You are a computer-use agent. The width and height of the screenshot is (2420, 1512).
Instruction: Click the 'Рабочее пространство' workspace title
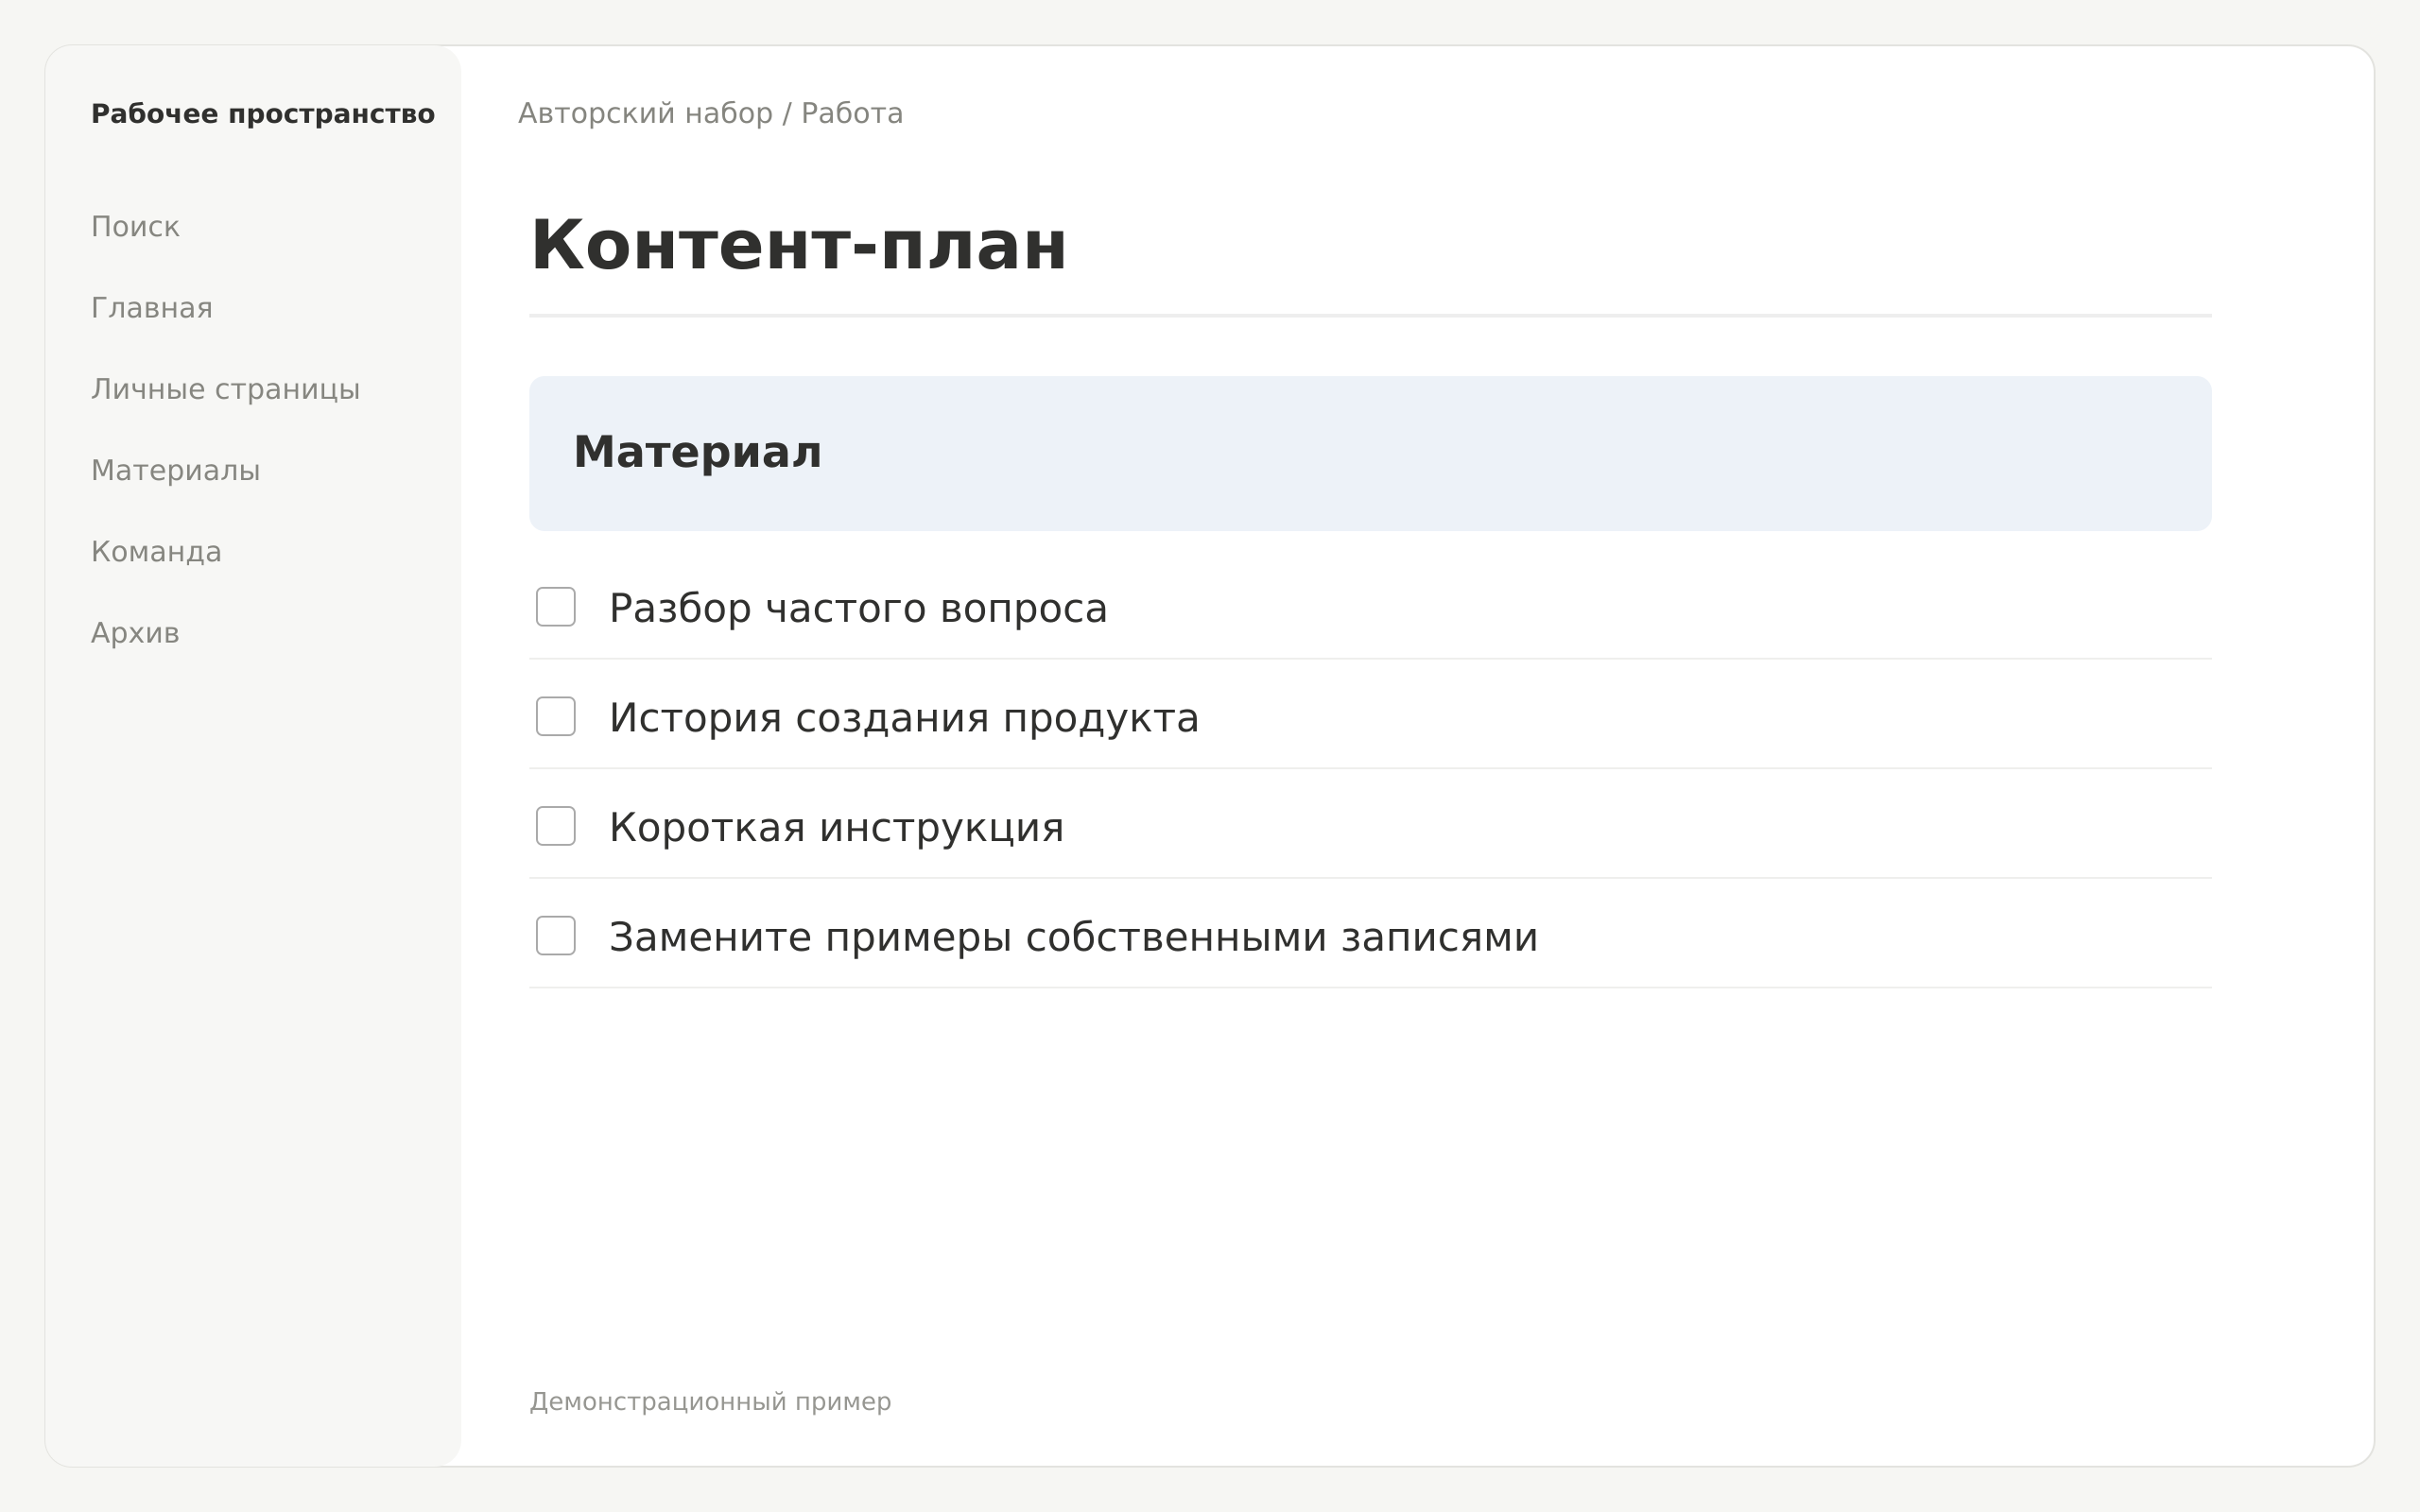click(263, 114)
